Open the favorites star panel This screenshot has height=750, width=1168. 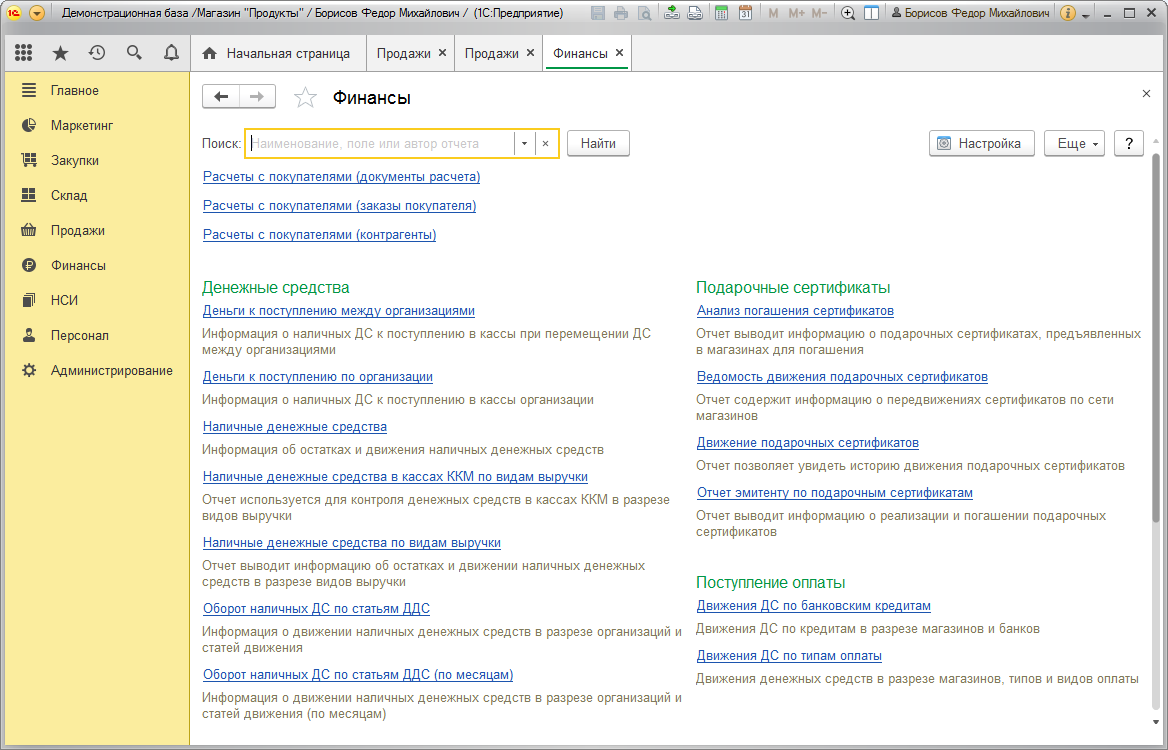(x=60, y=53)
